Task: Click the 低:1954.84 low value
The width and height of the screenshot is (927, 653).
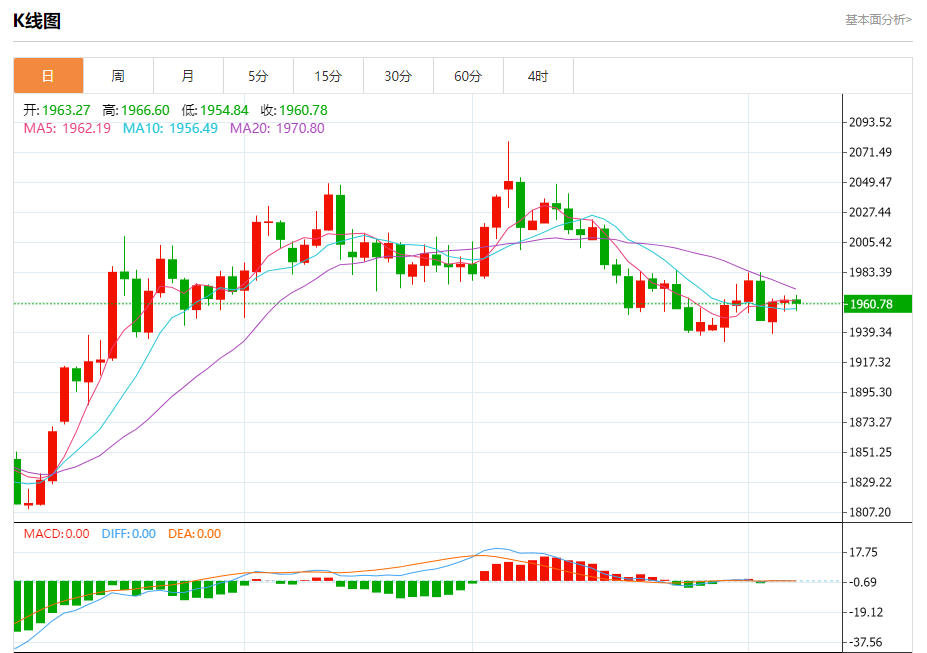Action: click(x=215, y=110)
